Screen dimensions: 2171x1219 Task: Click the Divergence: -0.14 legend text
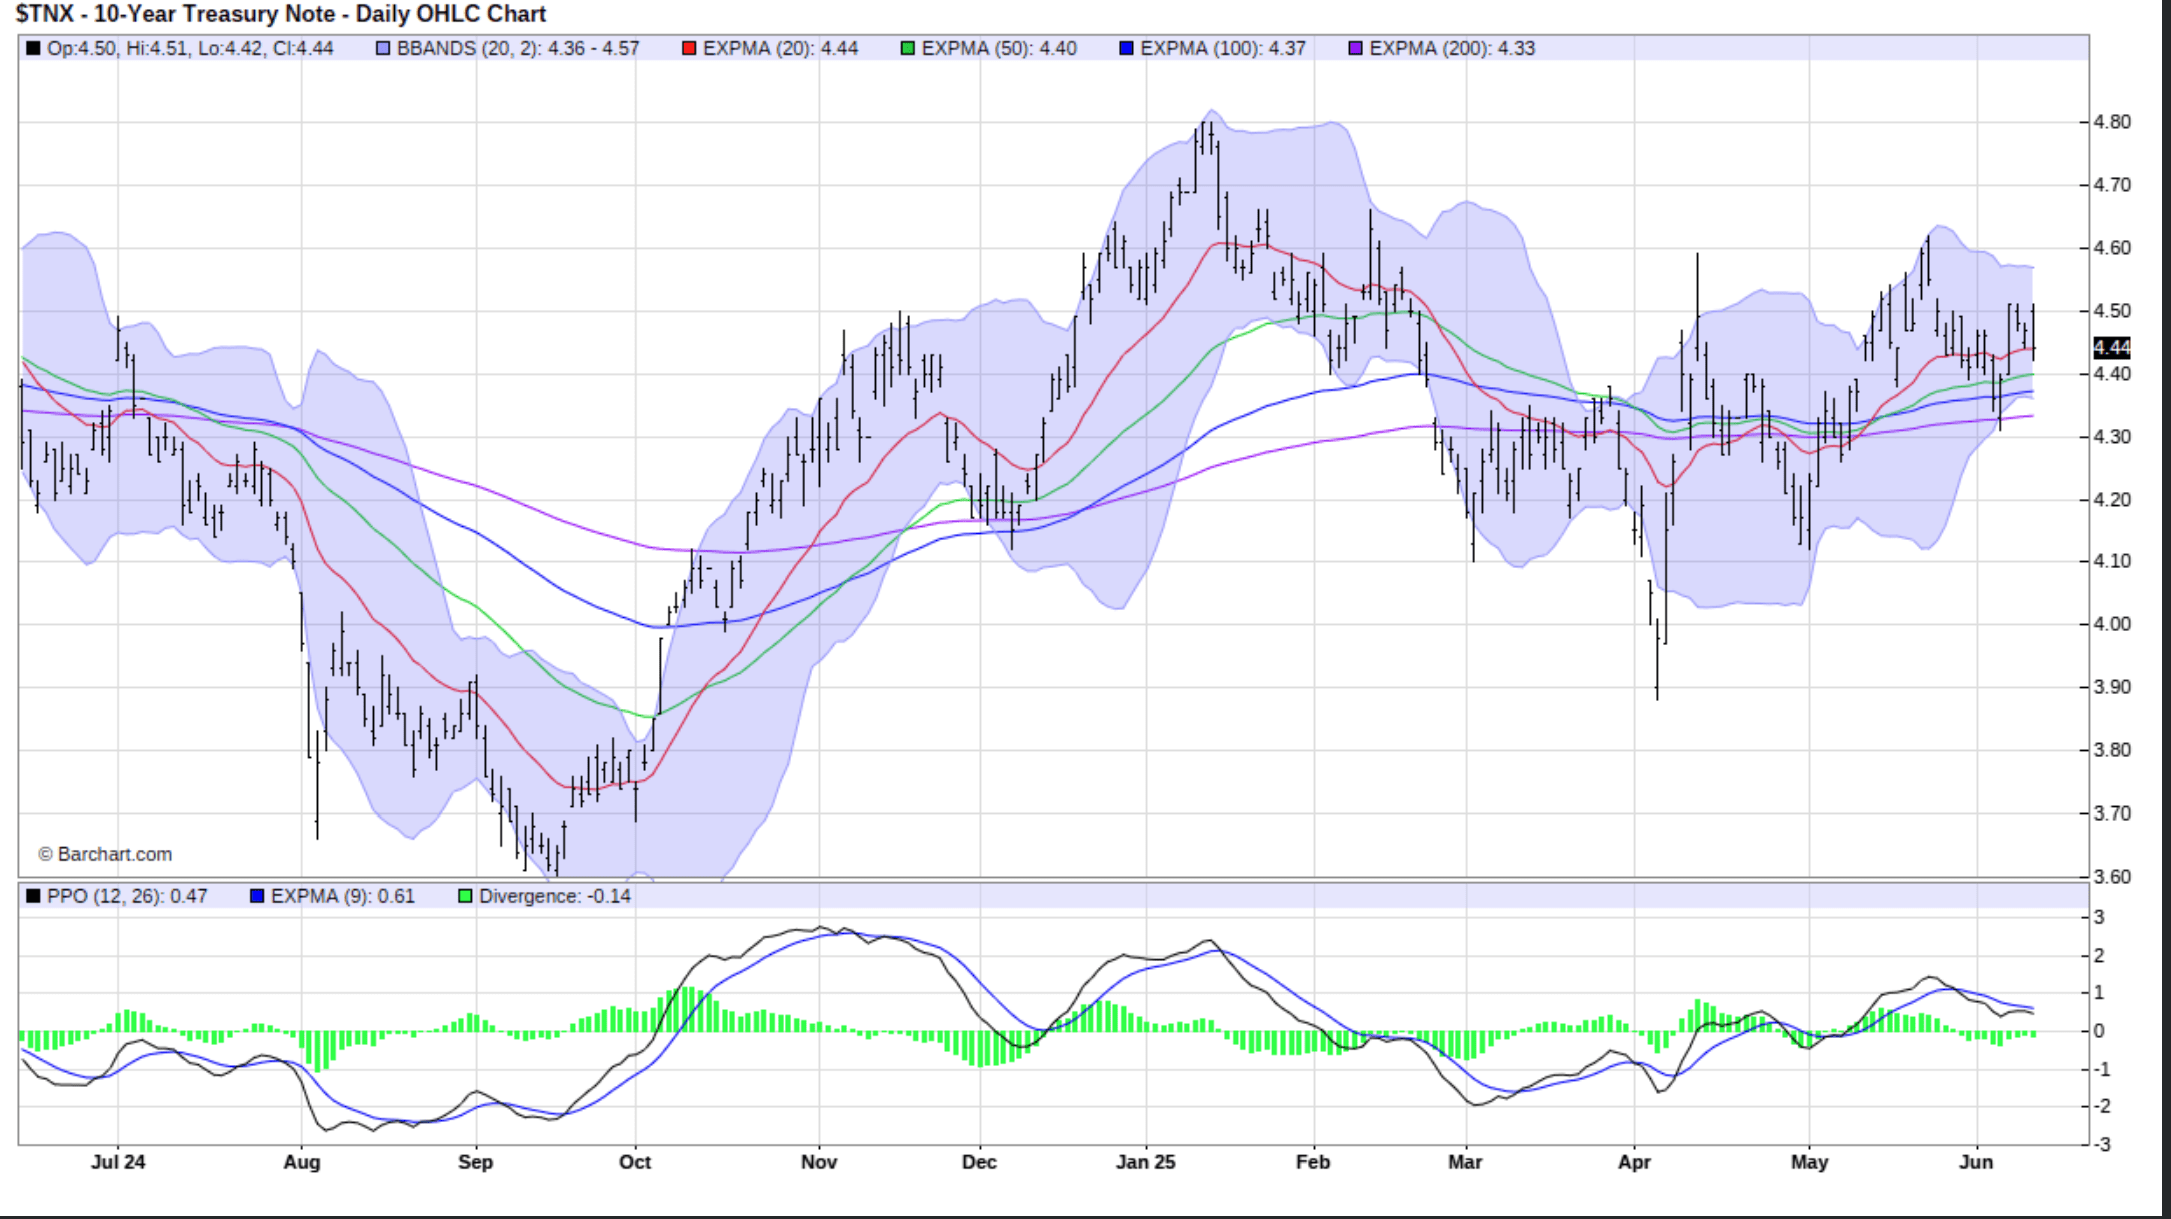pos(555,896)
